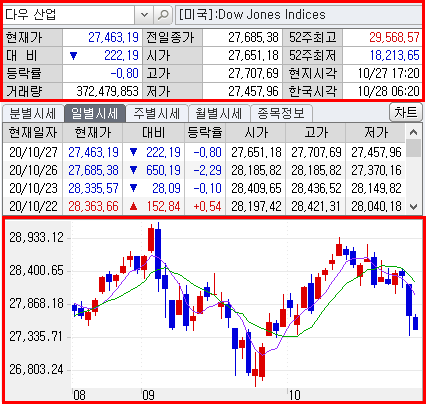Select the 20/10/27 row date
The height and width of the screenshot is (404, 426).
[x=33, y=152]
